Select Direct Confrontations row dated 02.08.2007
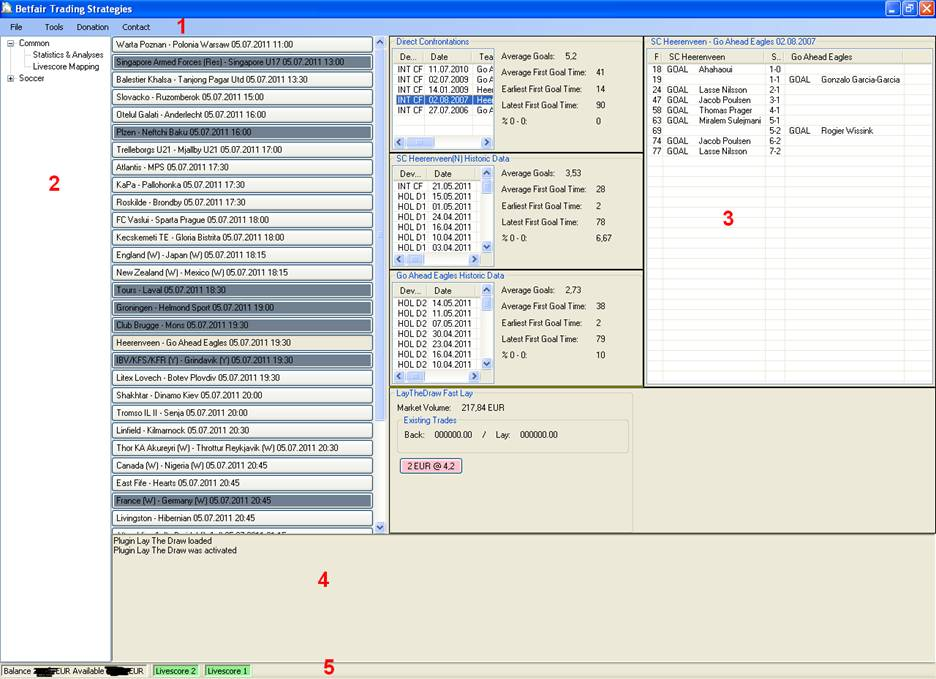Image resolution: width=936 pixels, height=679 pixels. click(444, 100)
